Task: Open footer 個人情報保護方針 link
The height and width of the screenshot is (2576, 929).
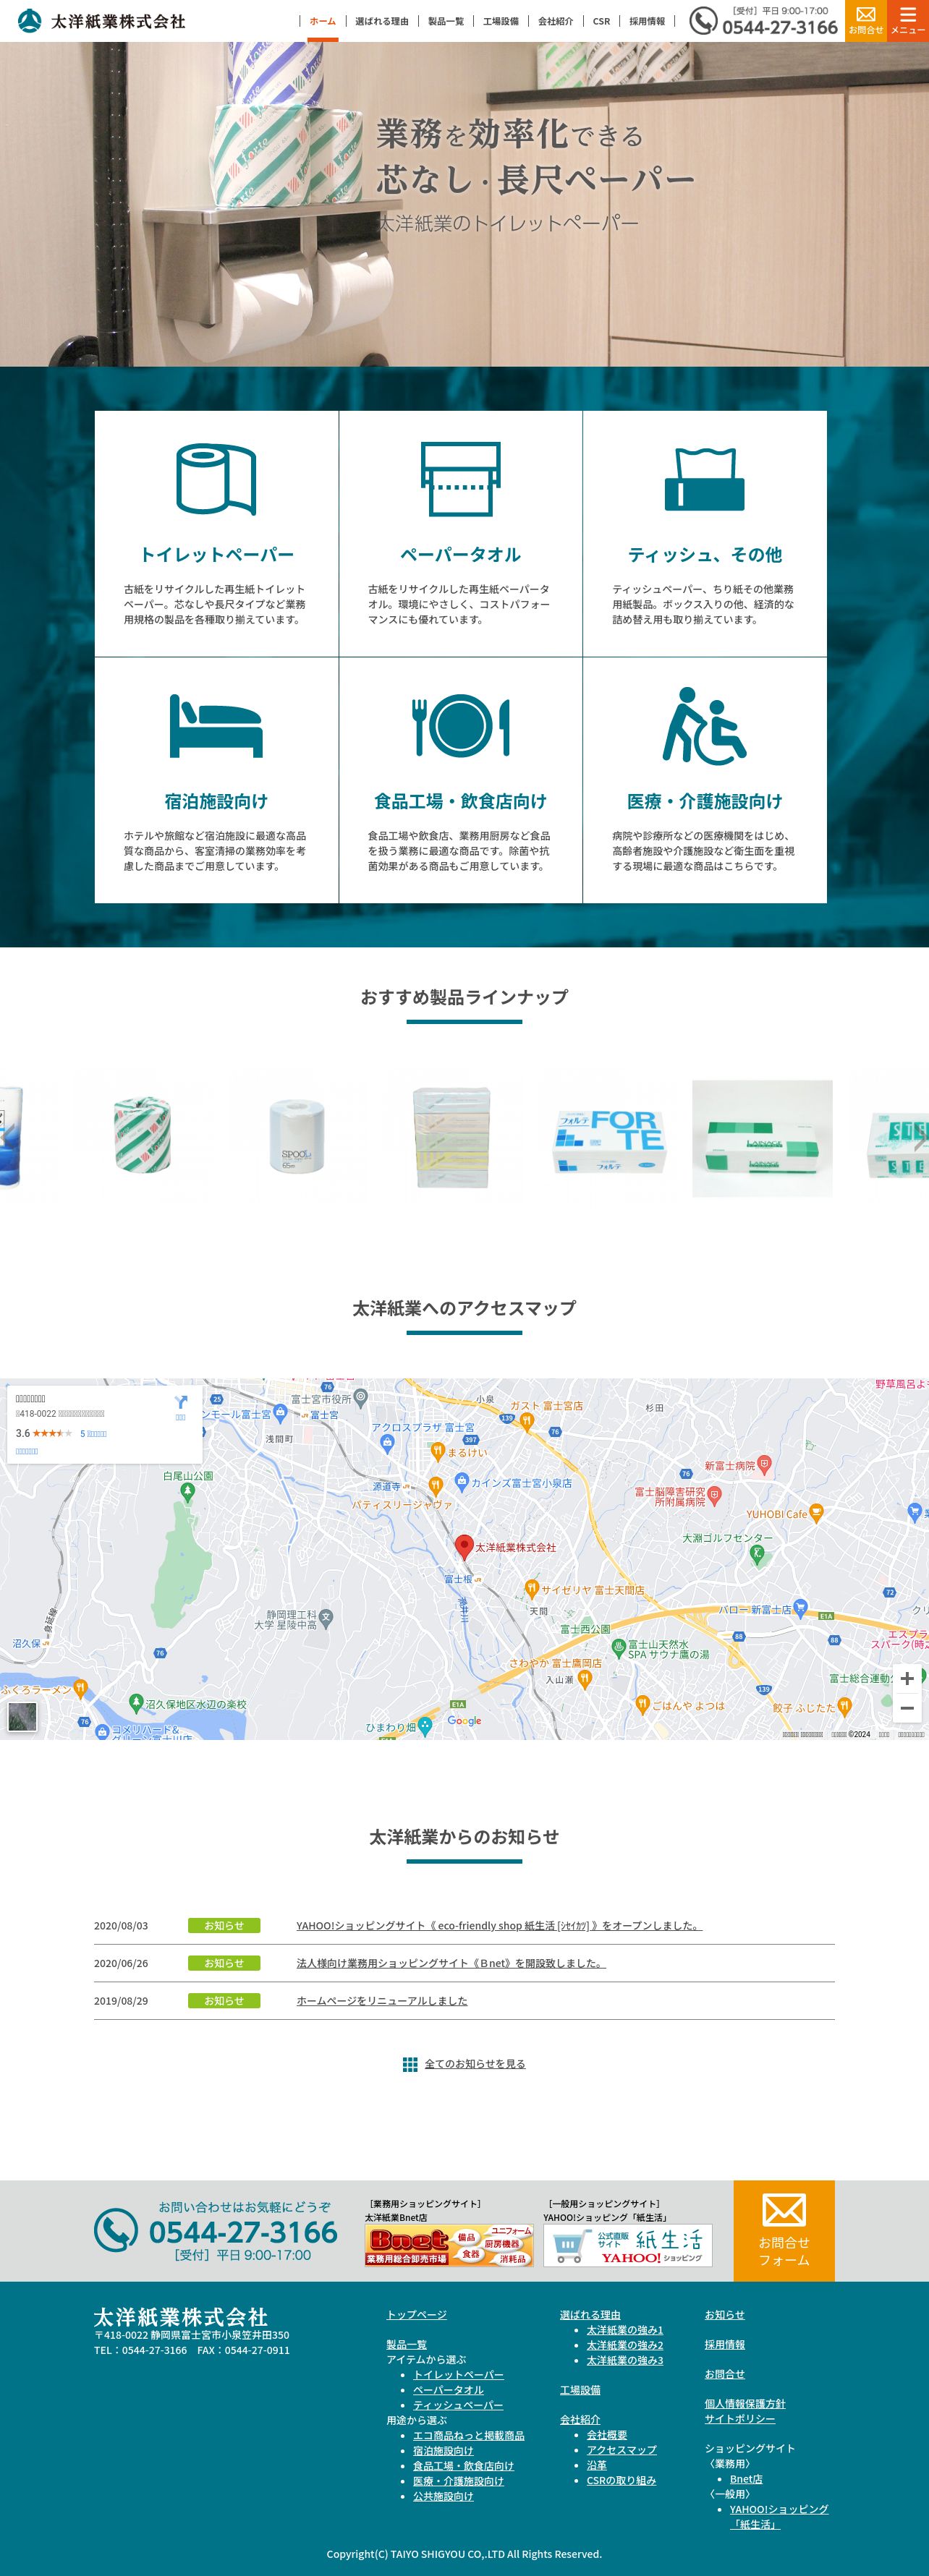Action: [745, 2404]
